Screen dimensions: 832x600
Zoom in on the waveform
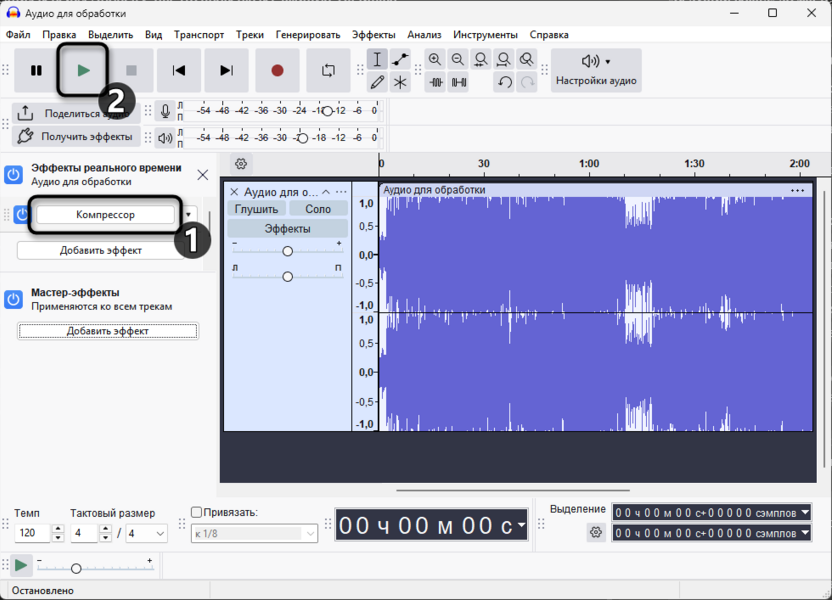click(435, 59)
